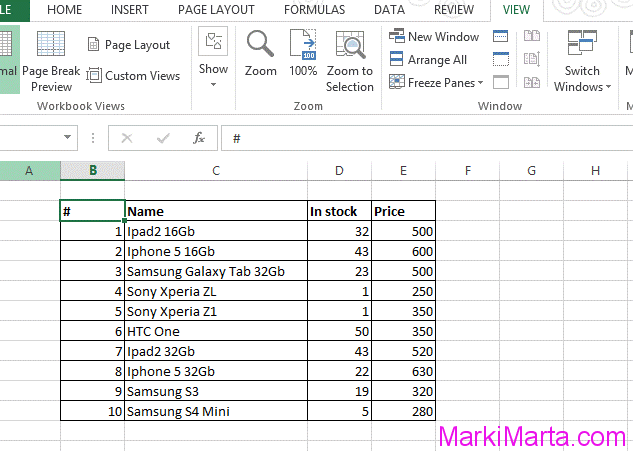Select the 'In stock' header cell
Viewport: 633px width, 451px height.
340,211
